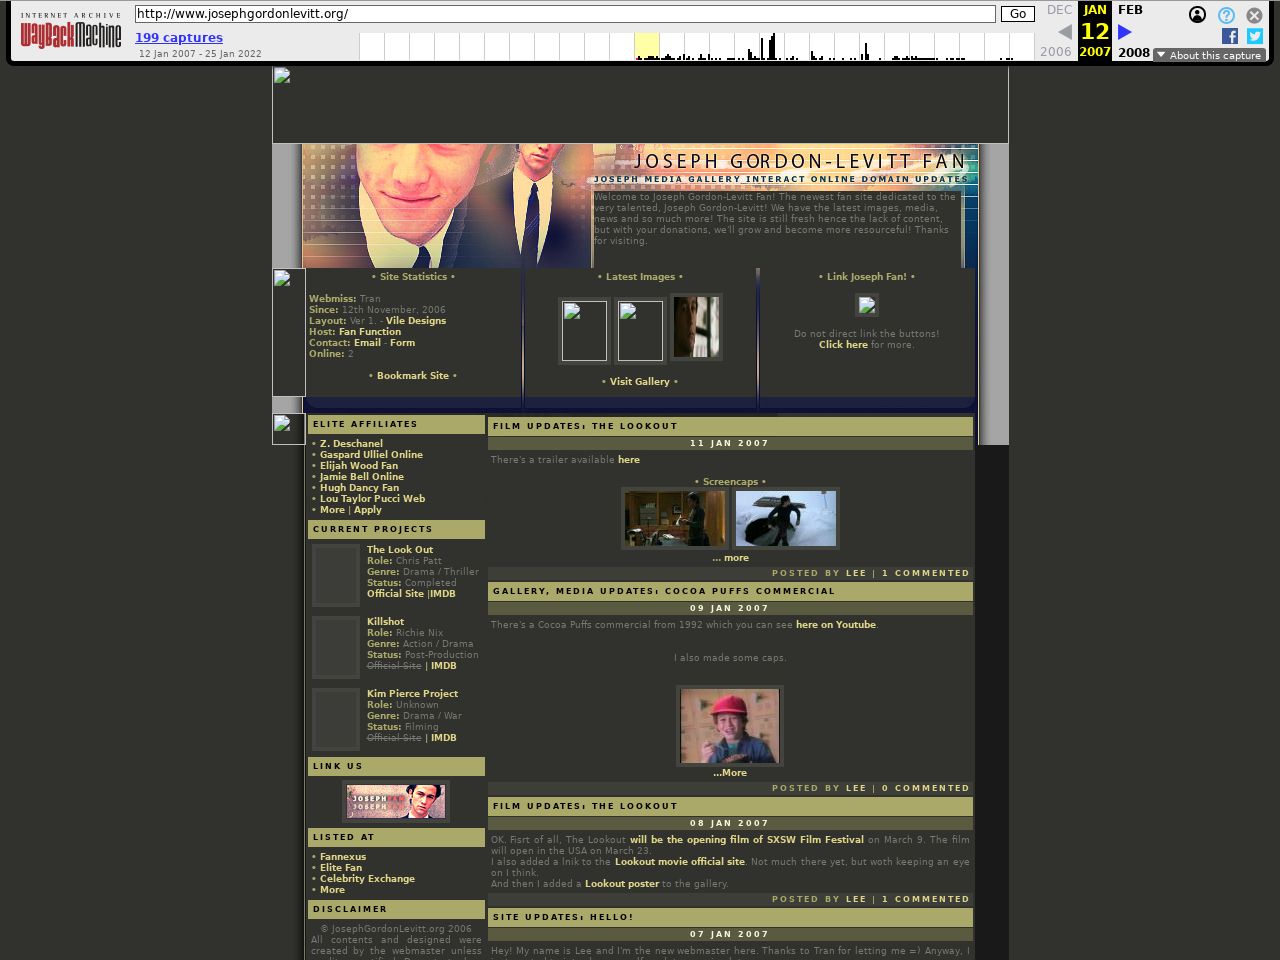Click the Link Joseph Fan button image
This screenshot has height=960, width=1280.
pyautogui.click(x=867, y=306)
